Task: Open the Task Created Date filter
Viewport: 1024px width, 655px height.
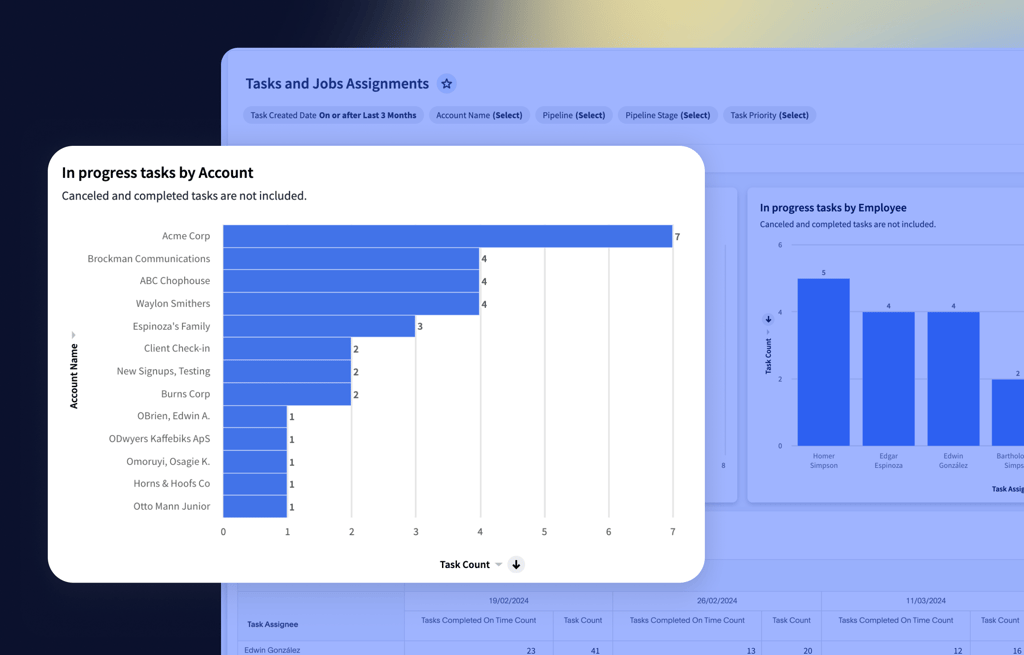Action: 333,115
